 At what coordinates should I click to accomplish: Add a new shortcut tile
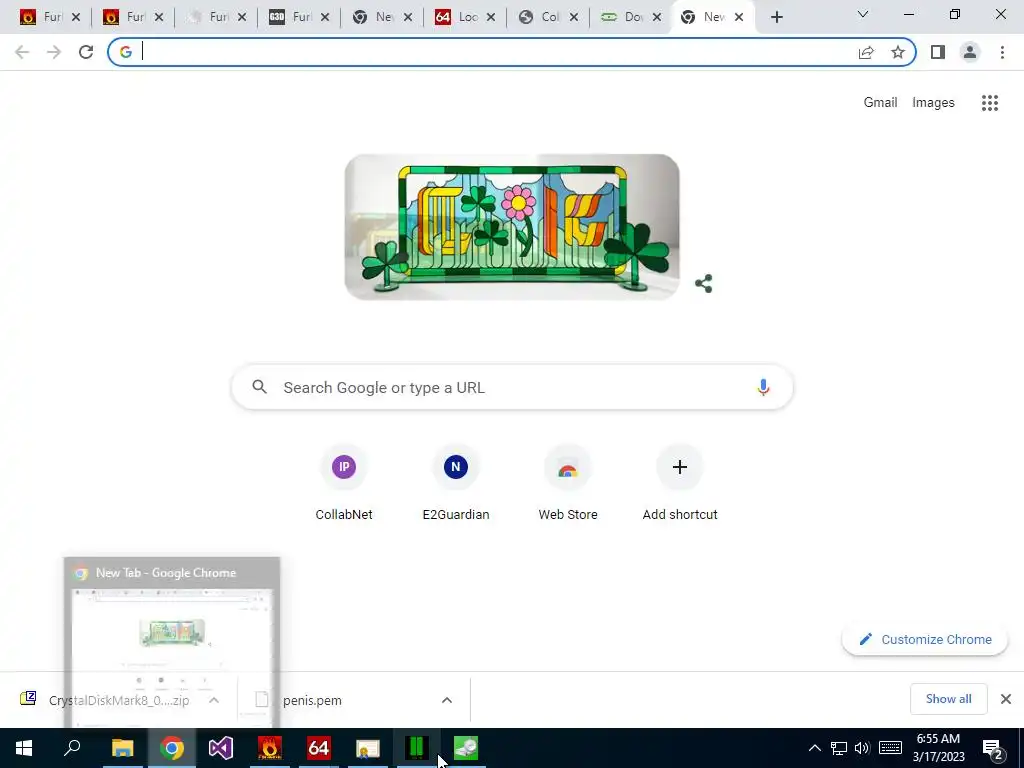[680, 483]
